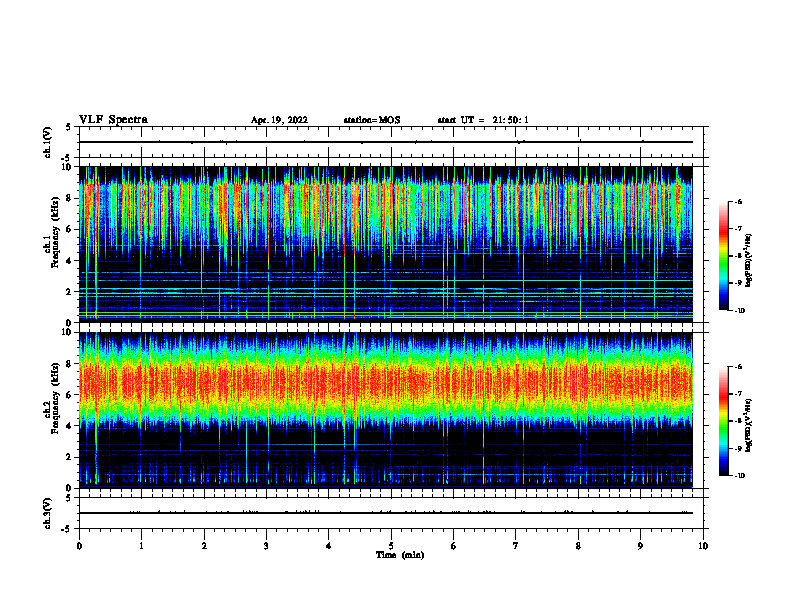
Task: Click the "-7" label on ch.1 color bar
Action: pyautogui.click(x=738, y=229)
